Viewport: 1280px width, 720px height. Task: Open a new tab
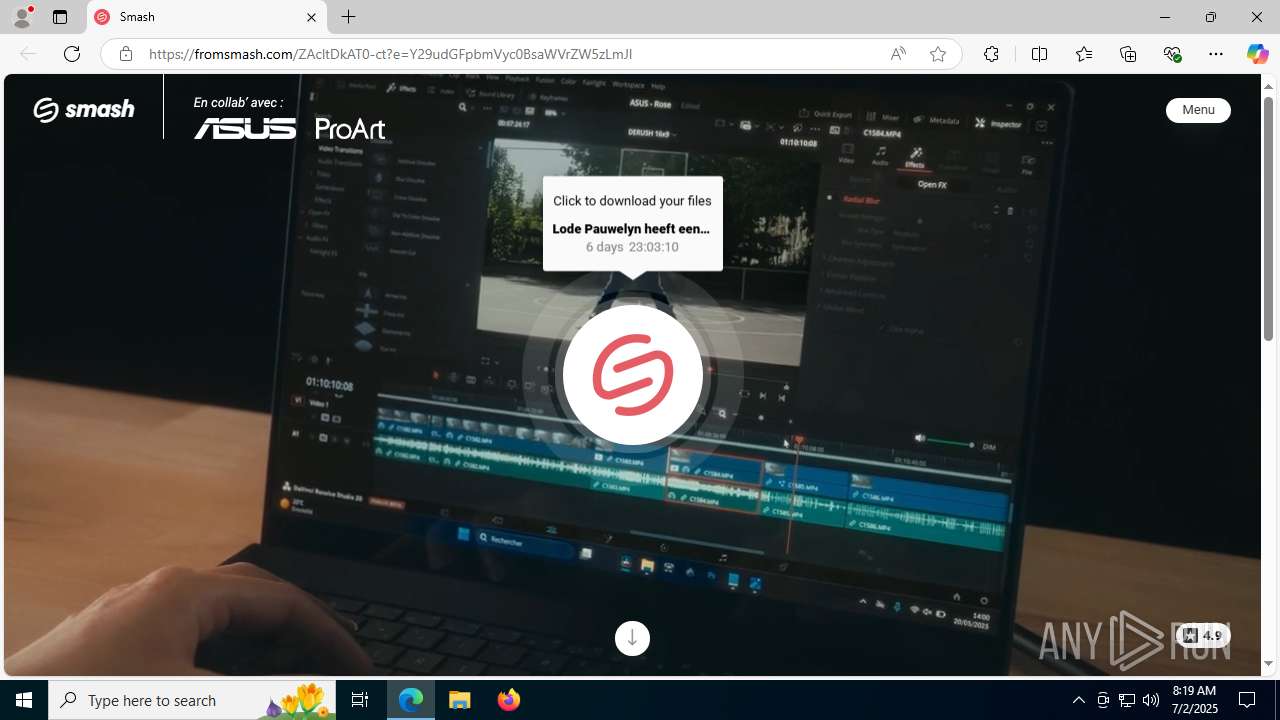tap(348, 17)
